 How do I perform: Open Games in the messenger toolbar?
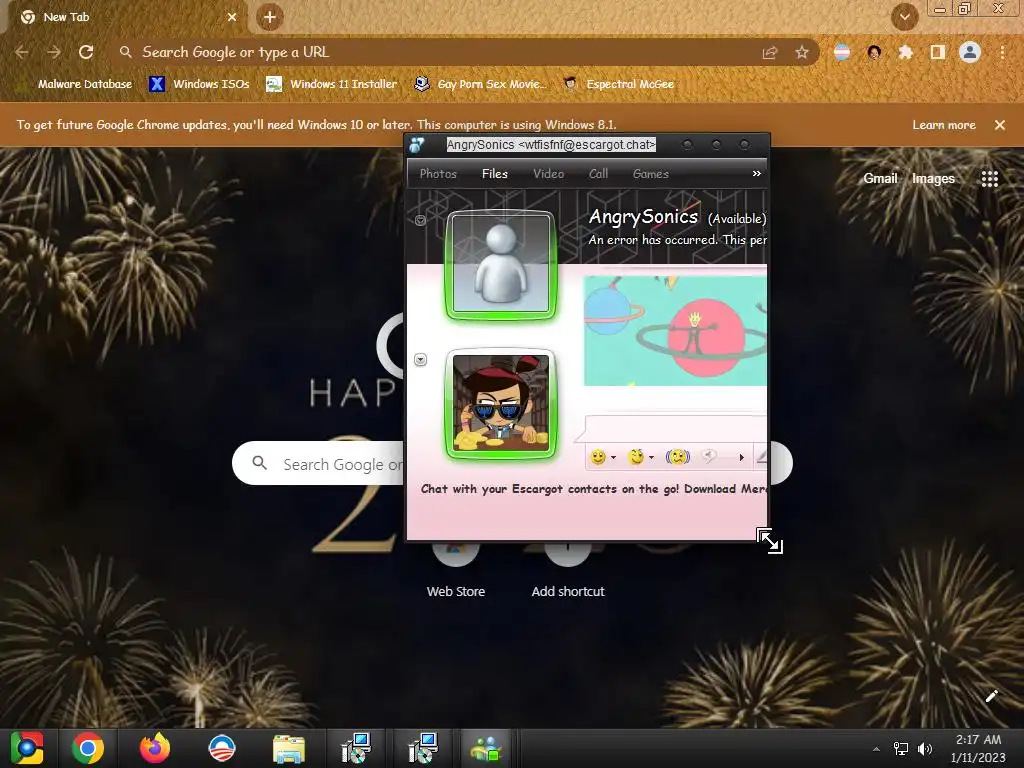click(x=650, y=174)
